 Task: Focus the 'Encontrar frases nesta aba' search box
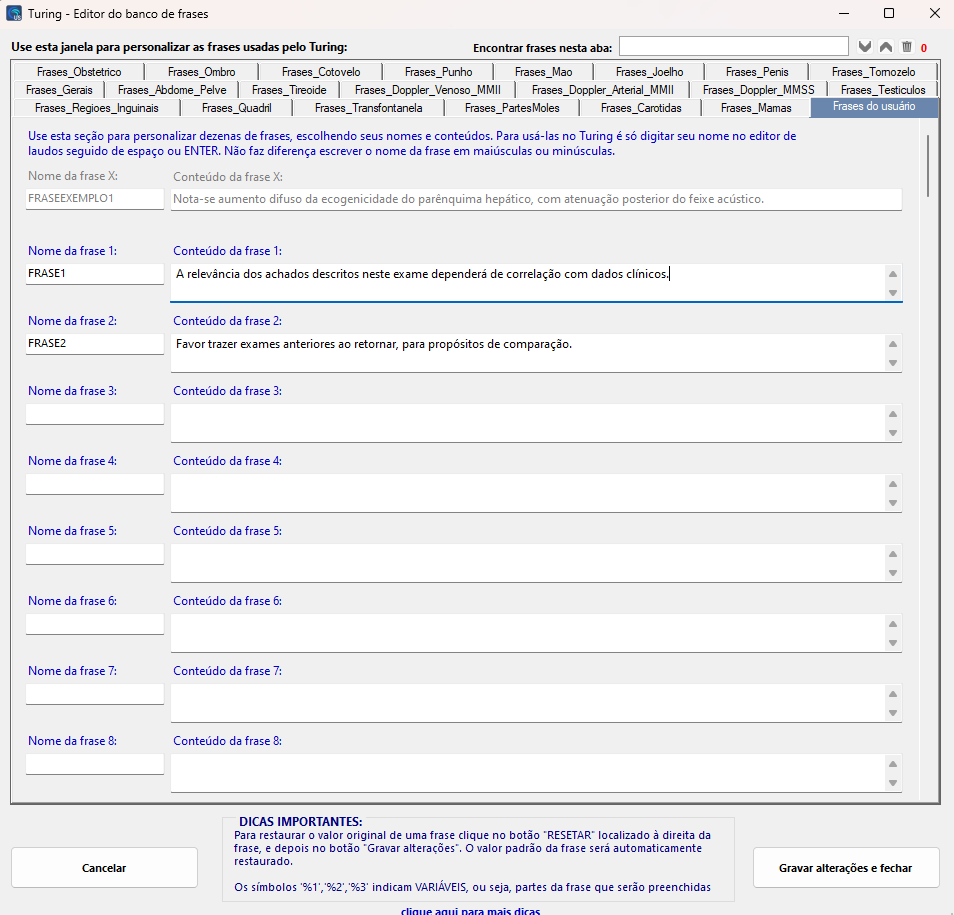pos(733,47)
